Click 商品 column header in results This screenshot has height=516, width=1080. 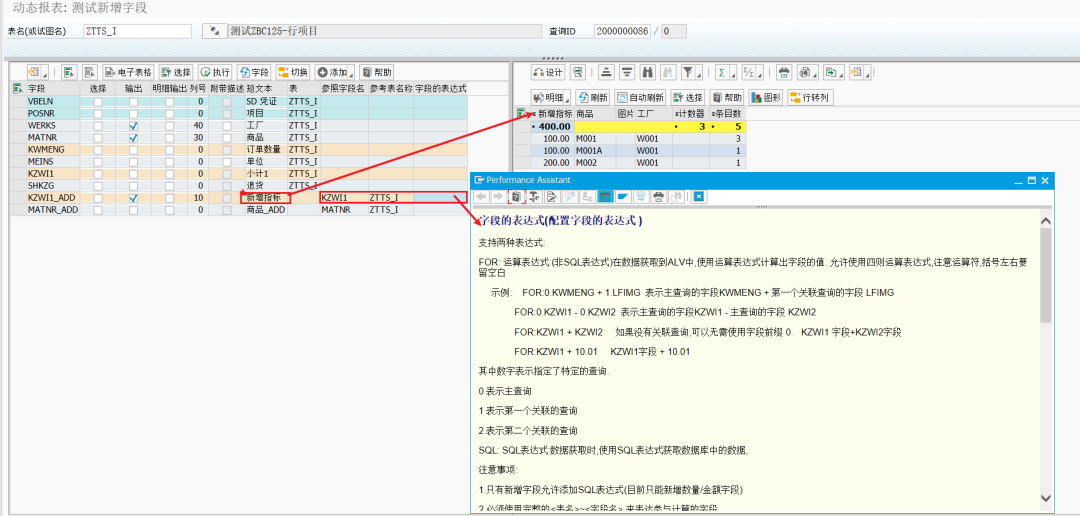[595, 113]
